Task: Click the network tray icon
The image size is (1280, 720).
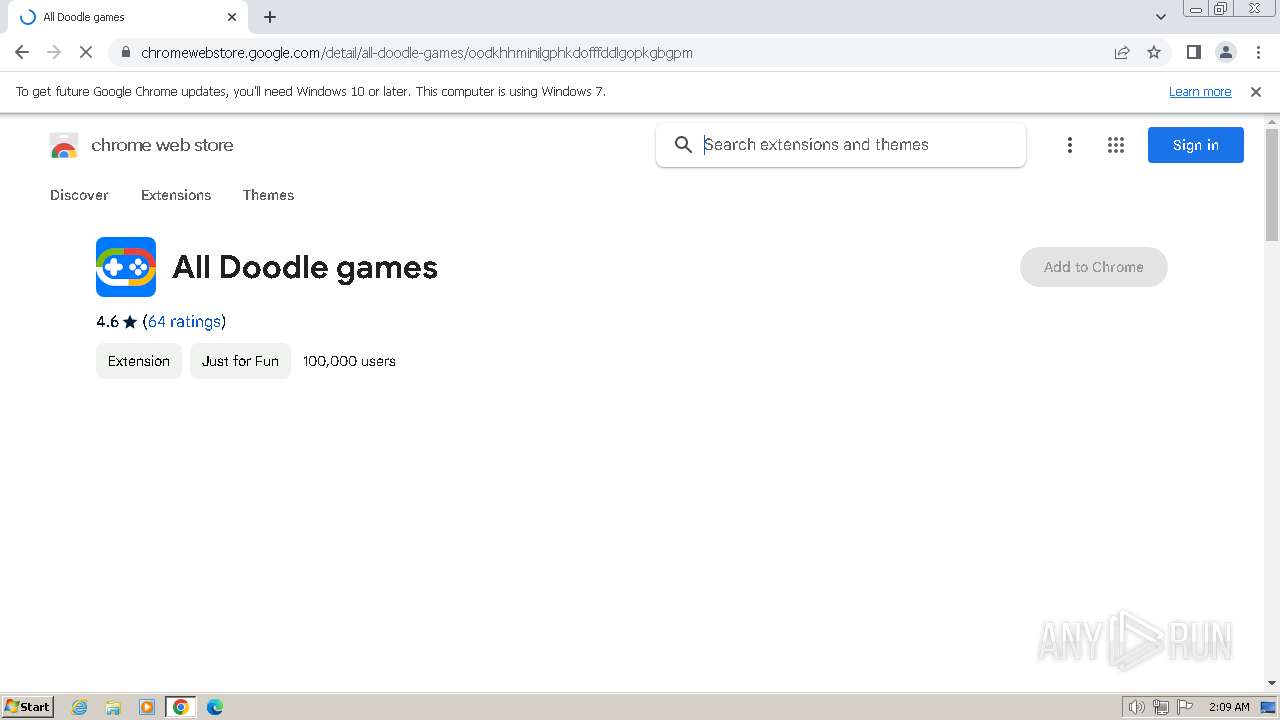Action: [1161, 707]
